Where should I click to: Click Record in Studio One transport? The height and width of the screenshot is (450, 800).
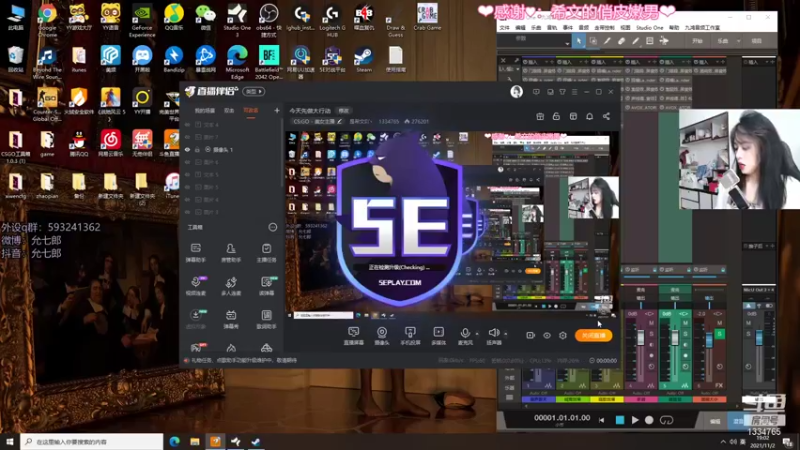(x=649, y=420)
